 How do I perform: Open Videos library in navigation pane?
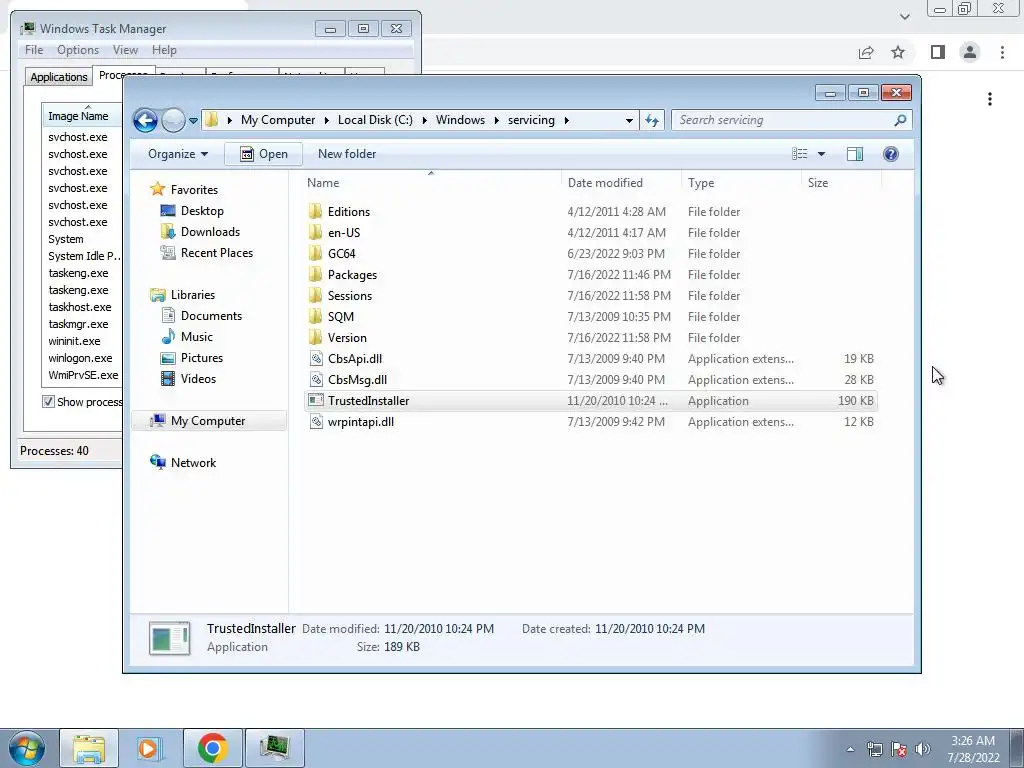(x=198, y=379)
